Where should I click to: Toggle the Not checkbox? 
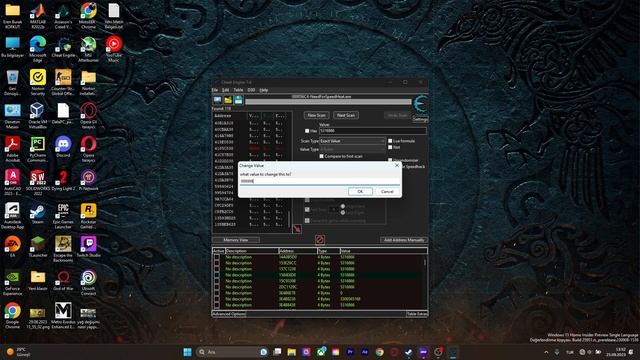coord(390,147)
